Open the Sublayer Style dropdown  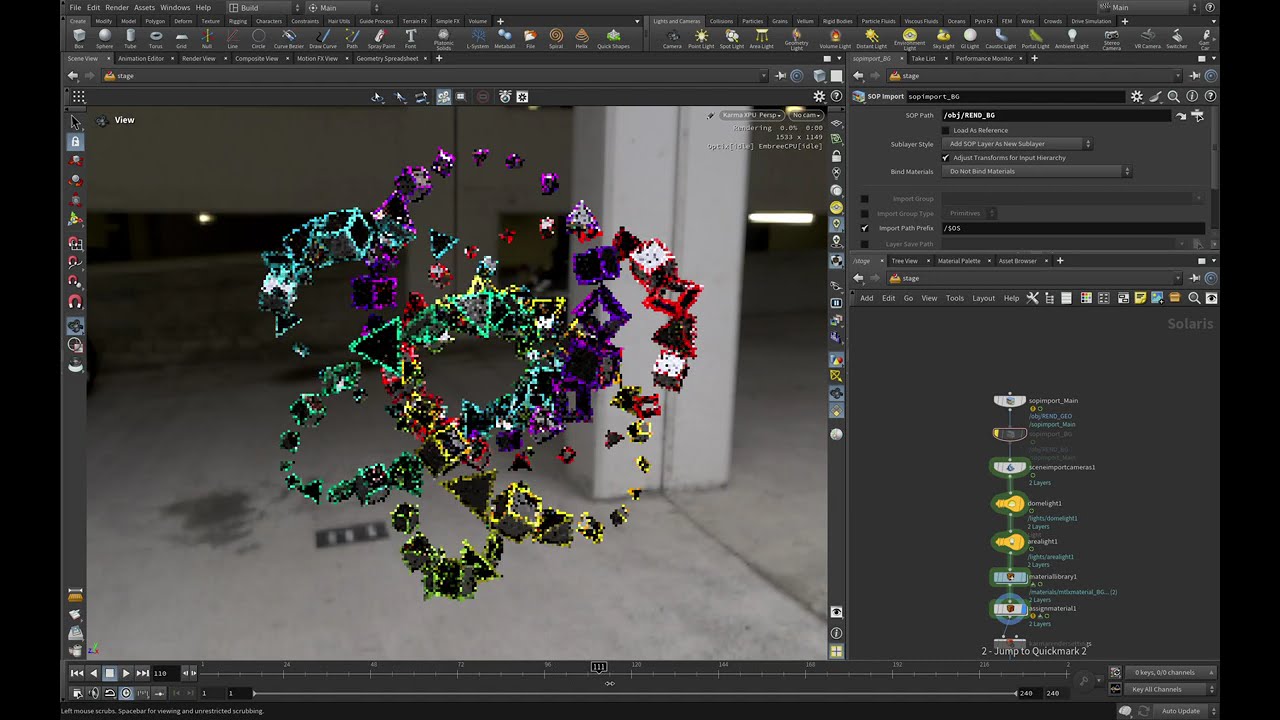(1018, 144)
